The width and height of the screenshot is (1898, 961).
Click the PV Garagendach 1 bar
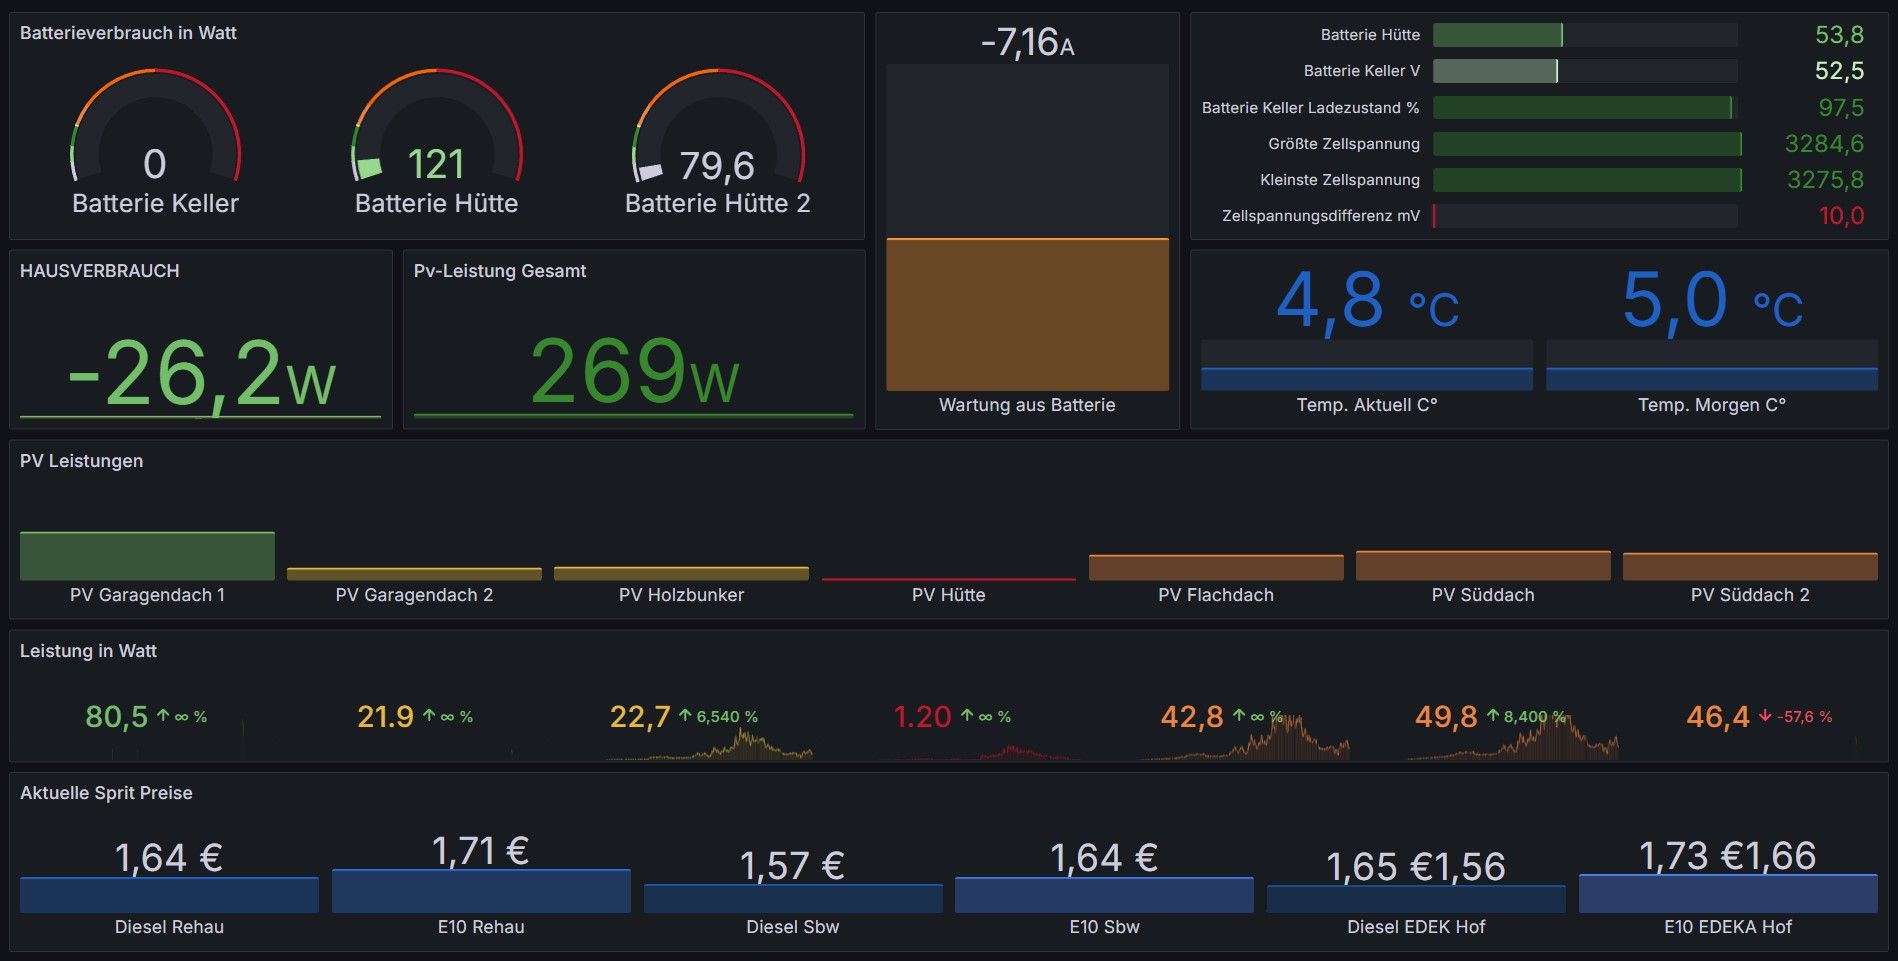coord(147,556)
